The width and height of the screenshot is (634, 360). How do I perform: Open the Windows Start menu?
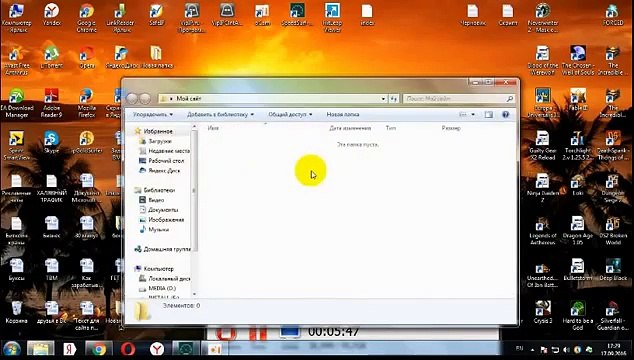(x=11, y=349)
